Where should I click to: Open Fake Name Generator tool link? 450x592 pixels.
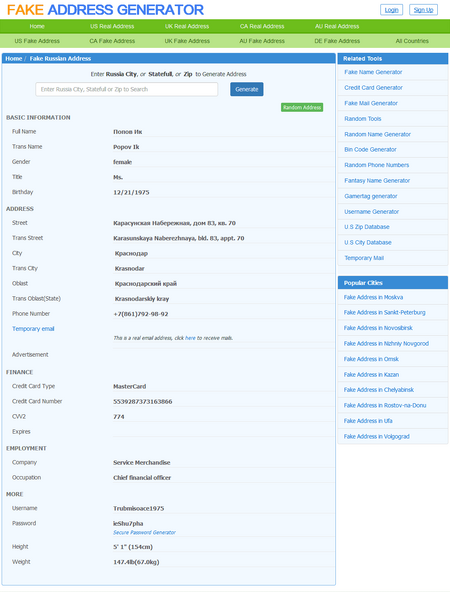[x=373, y=72]
